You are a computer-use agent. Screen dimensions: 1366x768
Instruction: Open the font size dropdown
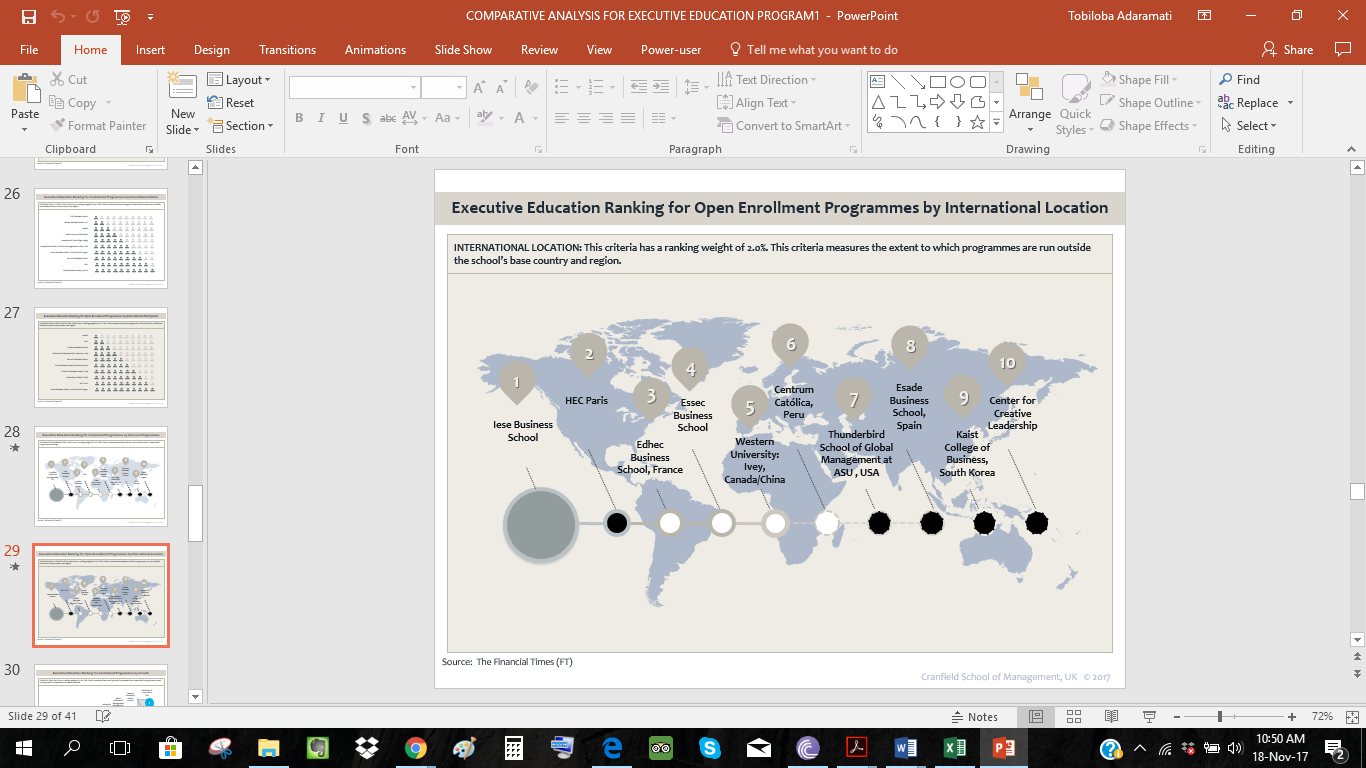[x=458, y=88]
